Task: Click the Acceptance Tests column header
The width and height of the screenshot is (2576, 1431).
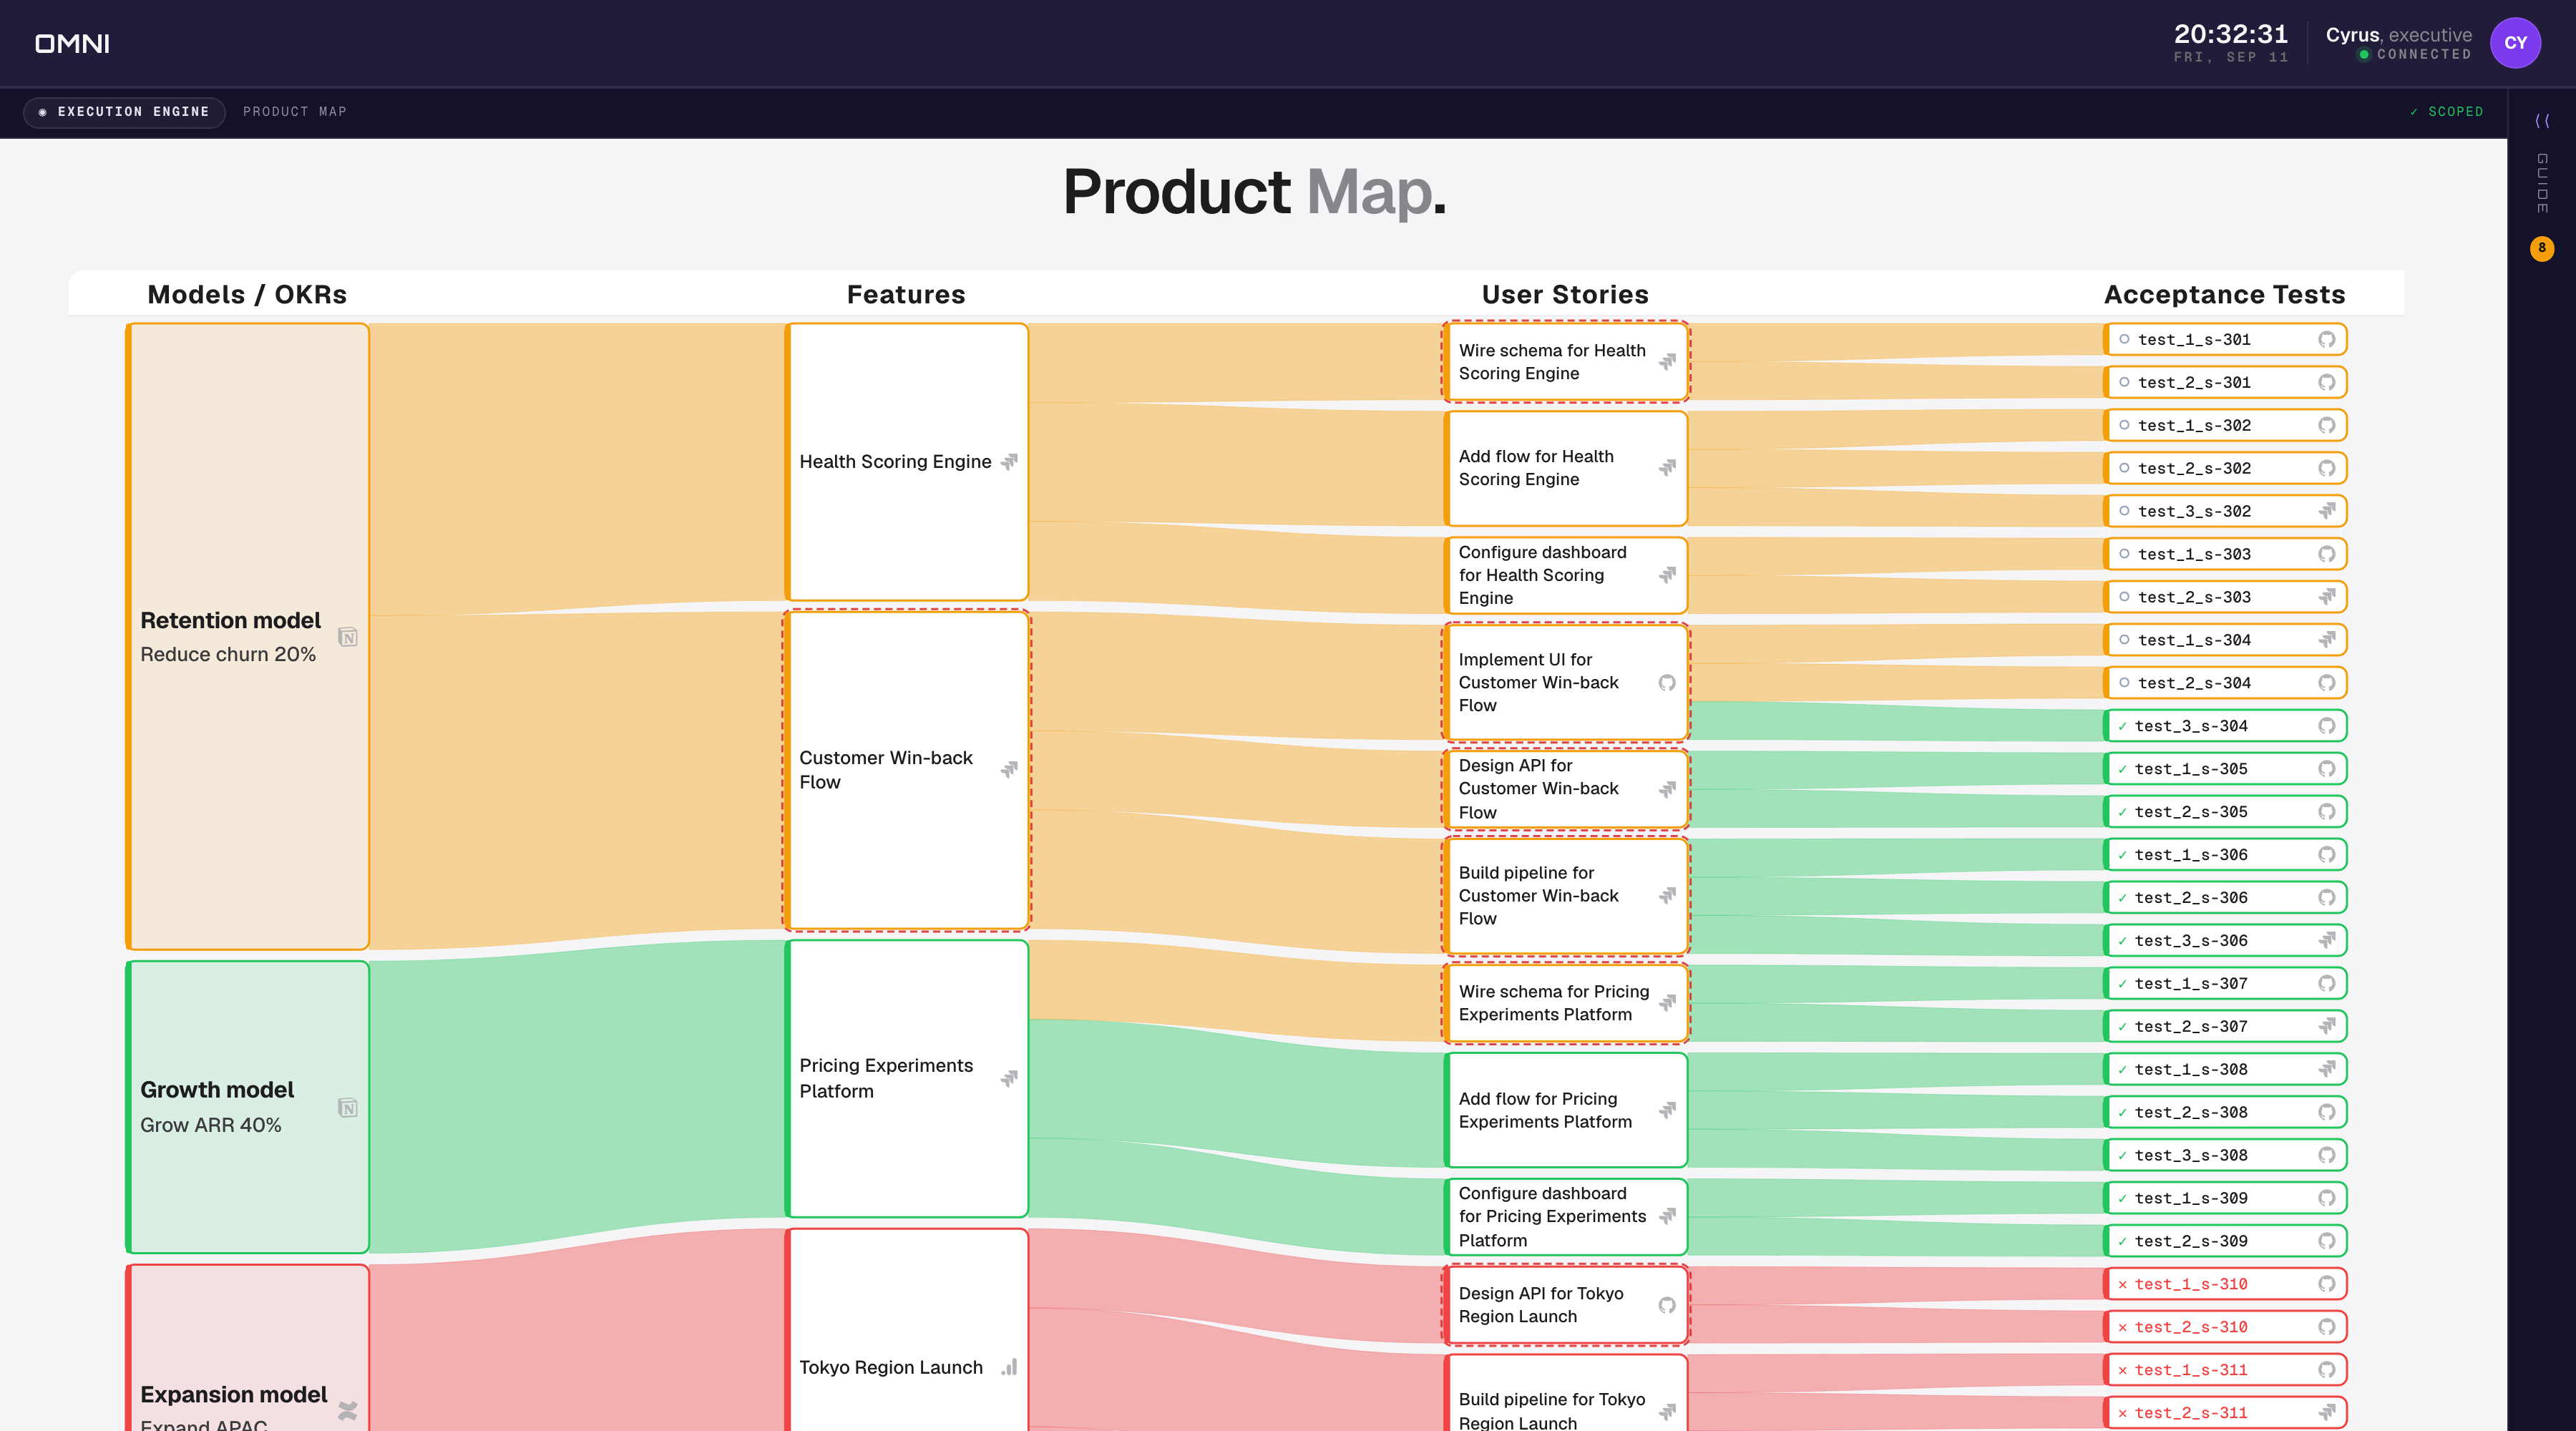Action: point(2224,295)
